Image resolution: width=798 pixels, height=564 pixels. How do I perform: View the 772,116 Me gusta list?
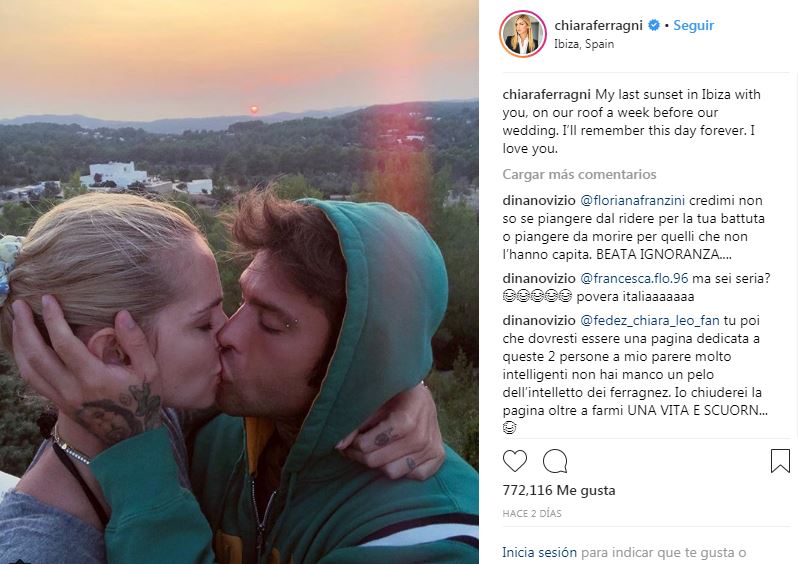(x=559, y=490)
